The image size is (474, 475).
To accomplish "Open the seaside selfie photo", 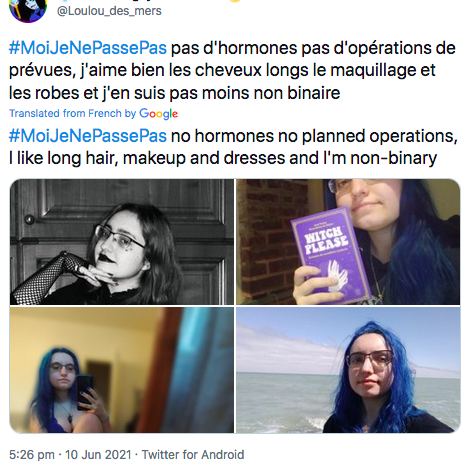I will coord(348,370).
